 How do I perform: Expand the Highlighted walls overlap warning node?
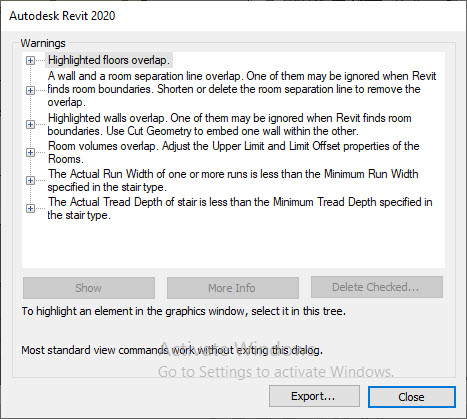point(30,124)
